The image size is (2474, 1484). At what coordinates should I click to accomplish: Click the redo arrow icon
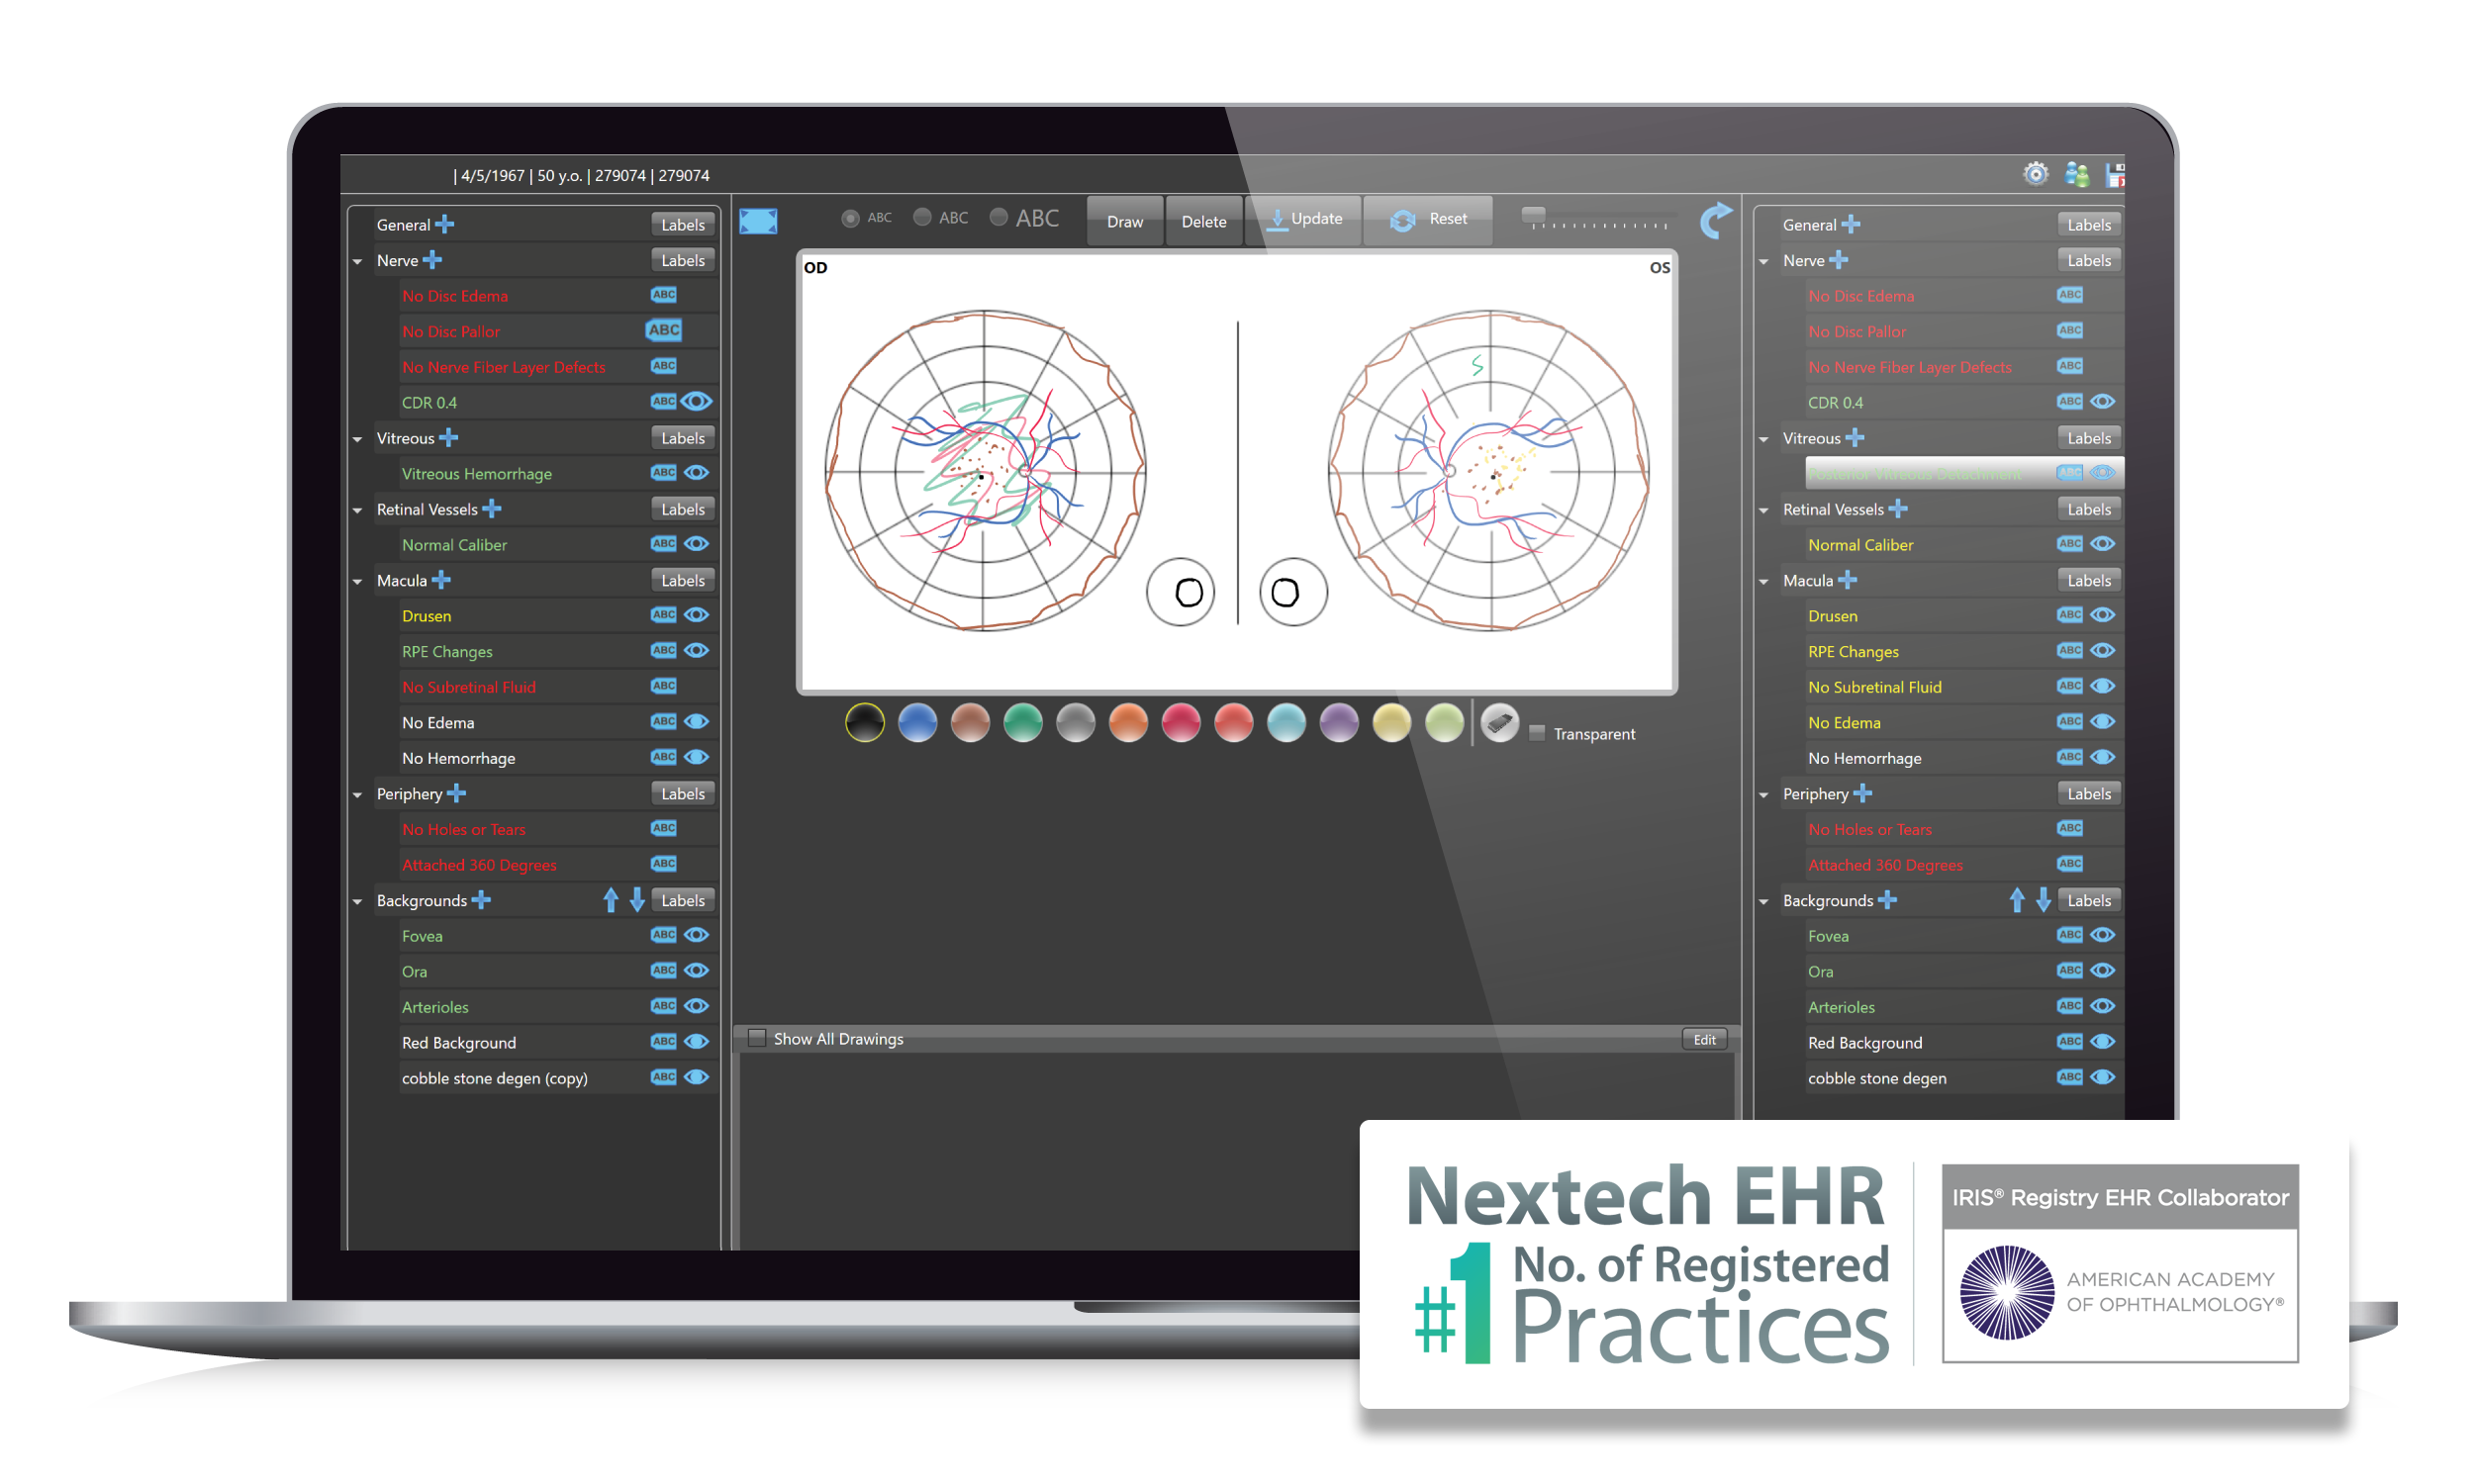point(1716,221)
